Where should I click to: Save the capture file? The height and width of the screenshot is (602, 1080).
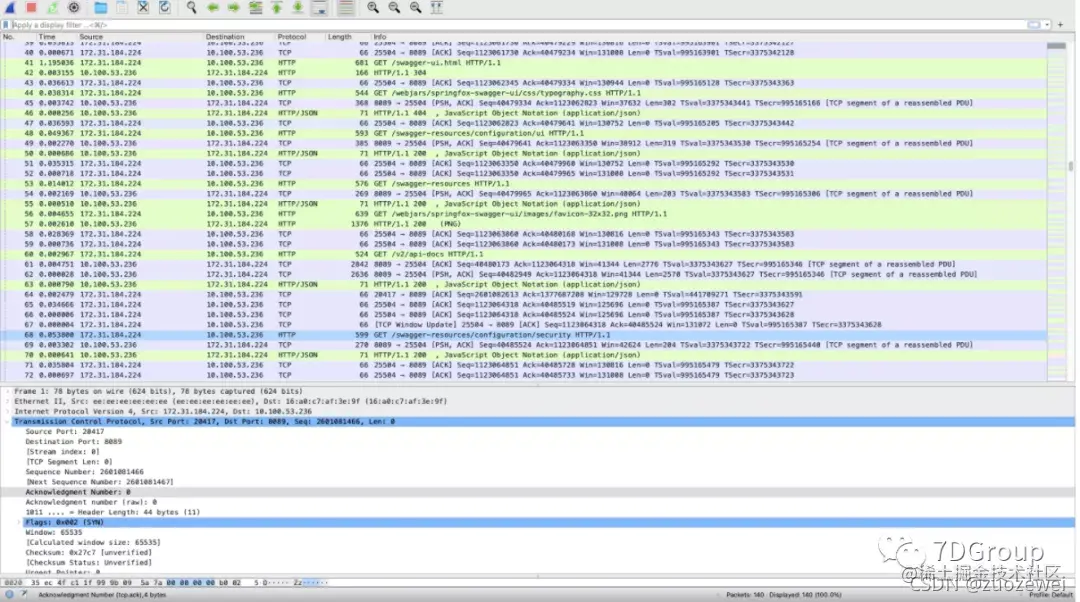(122, 8)
